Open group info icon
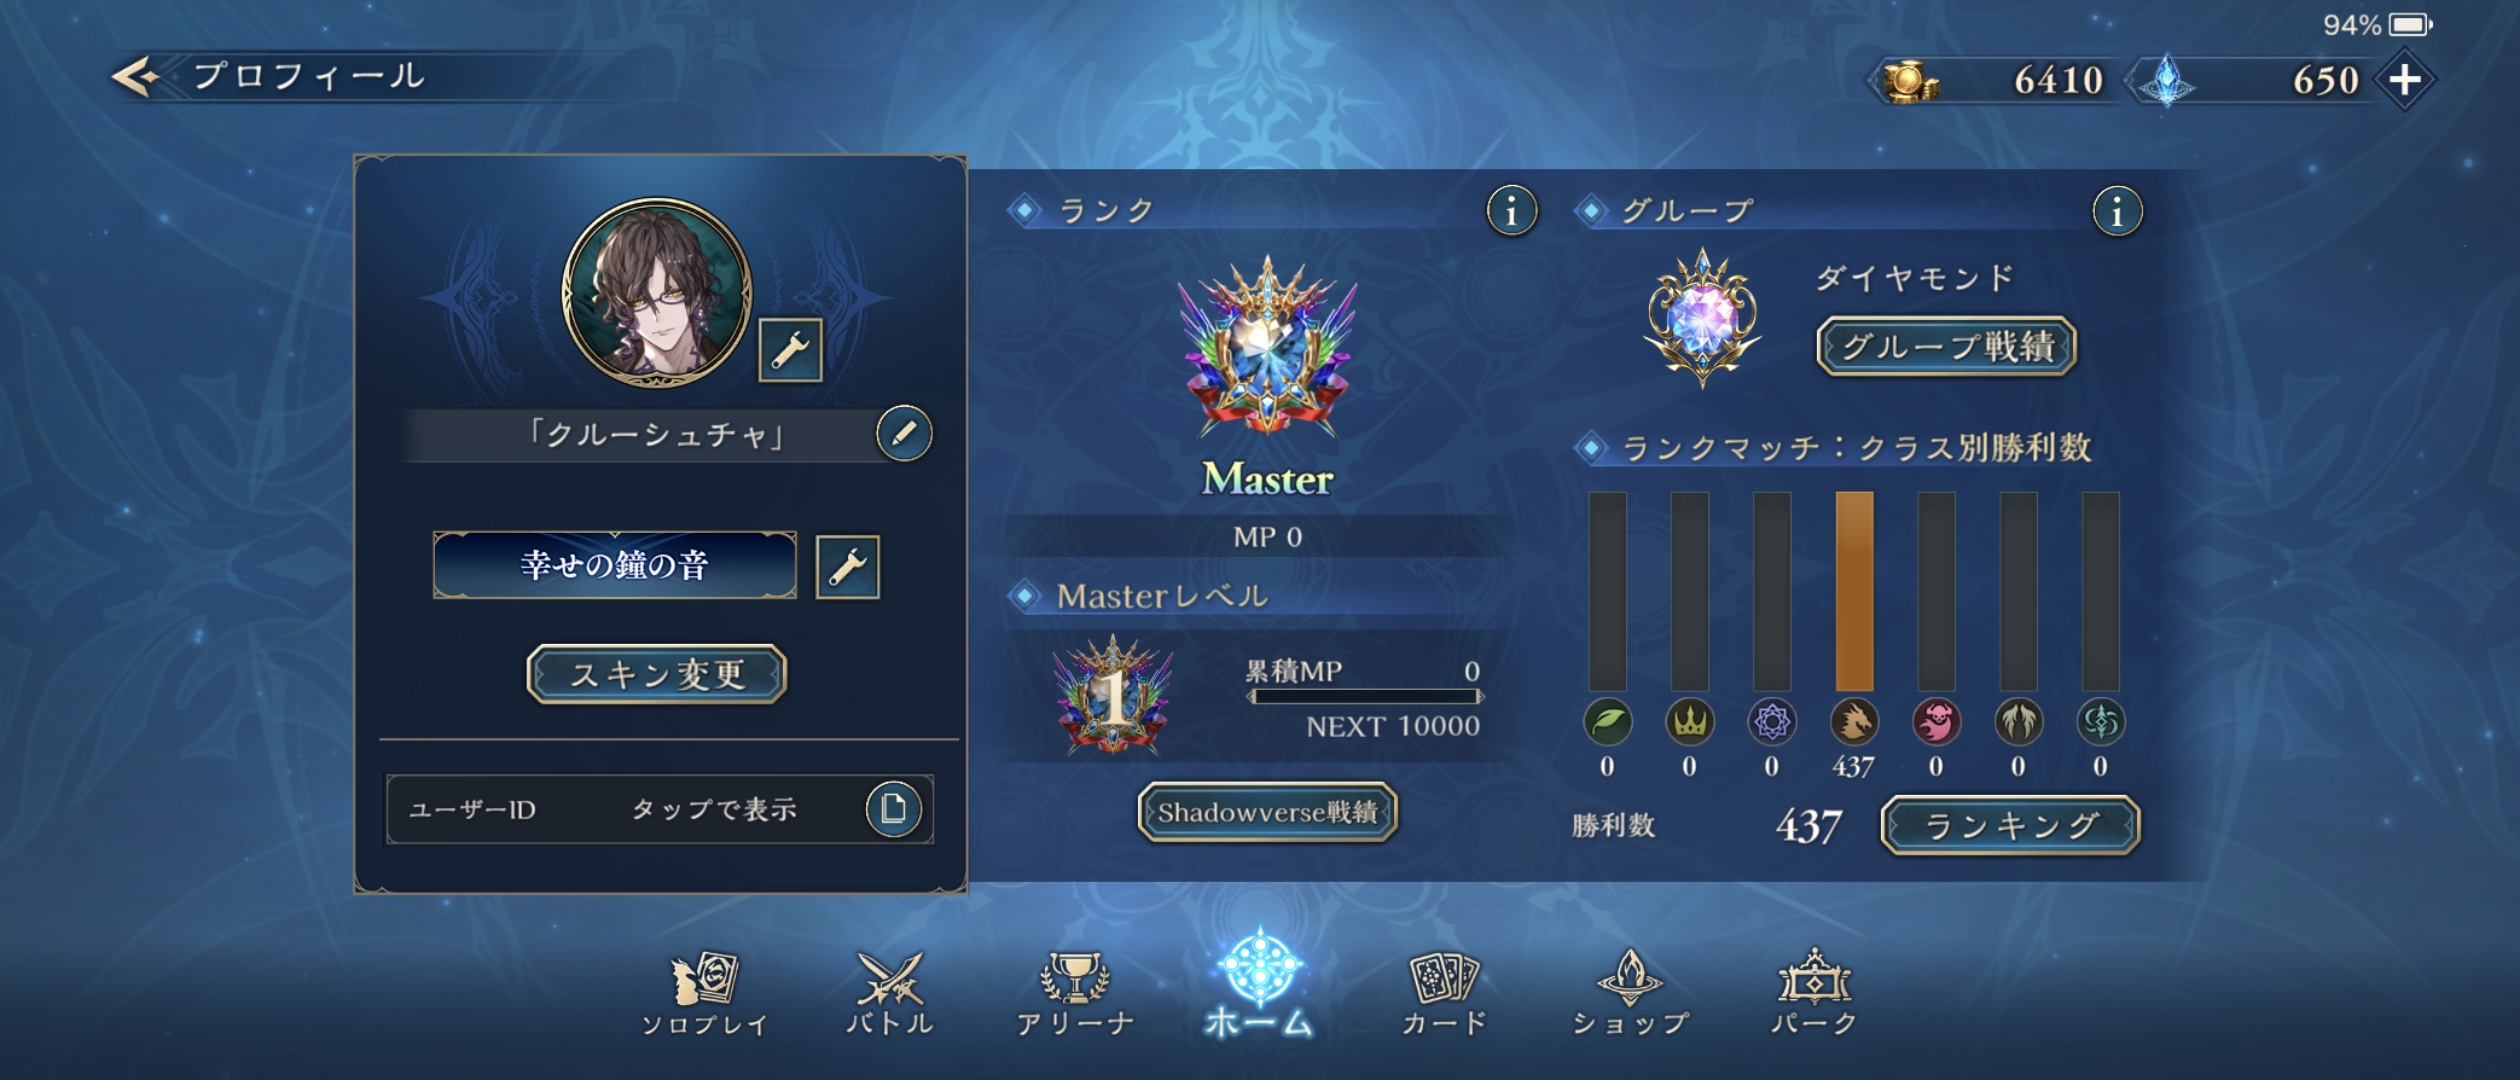 2116,211
